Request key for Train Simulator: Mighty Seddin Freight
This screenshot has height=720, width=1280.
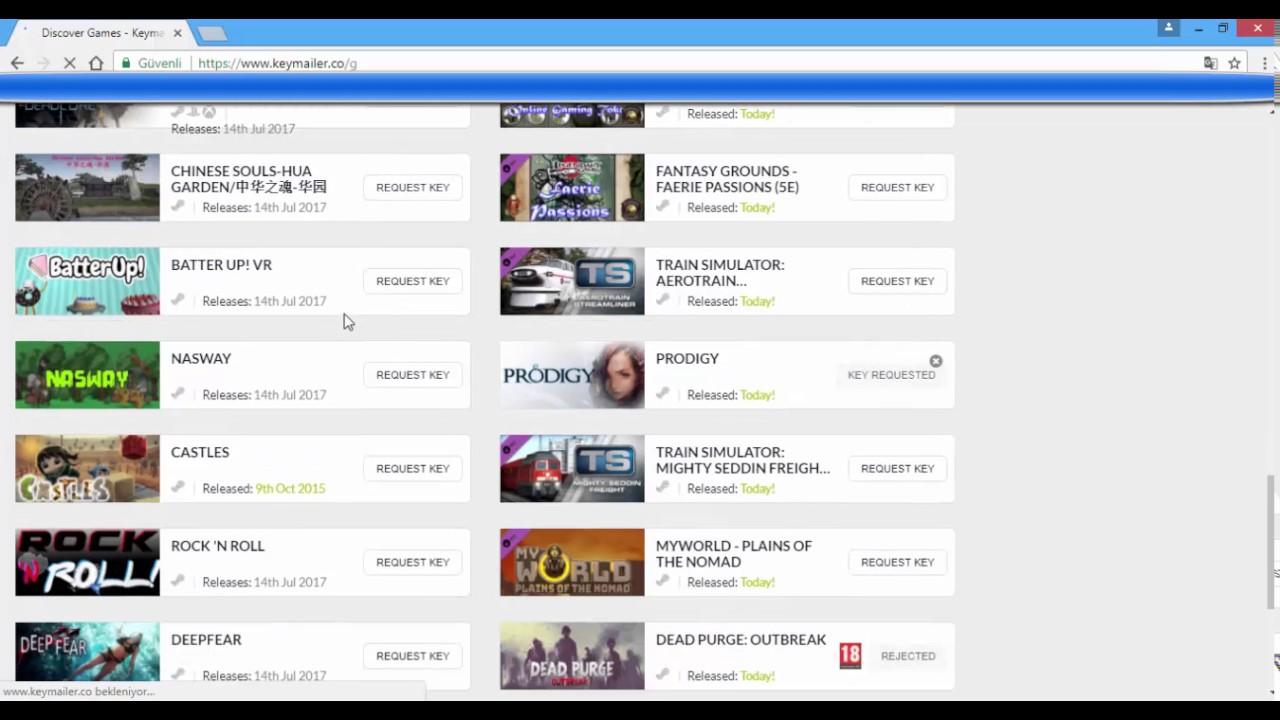tap(898, 468)
